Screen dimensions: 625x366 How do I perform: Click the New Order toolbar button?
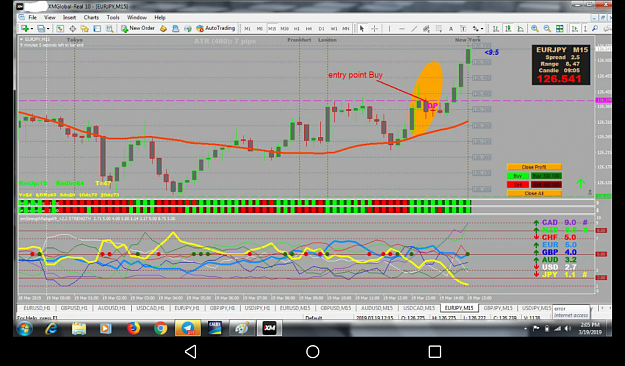point(138,28)
